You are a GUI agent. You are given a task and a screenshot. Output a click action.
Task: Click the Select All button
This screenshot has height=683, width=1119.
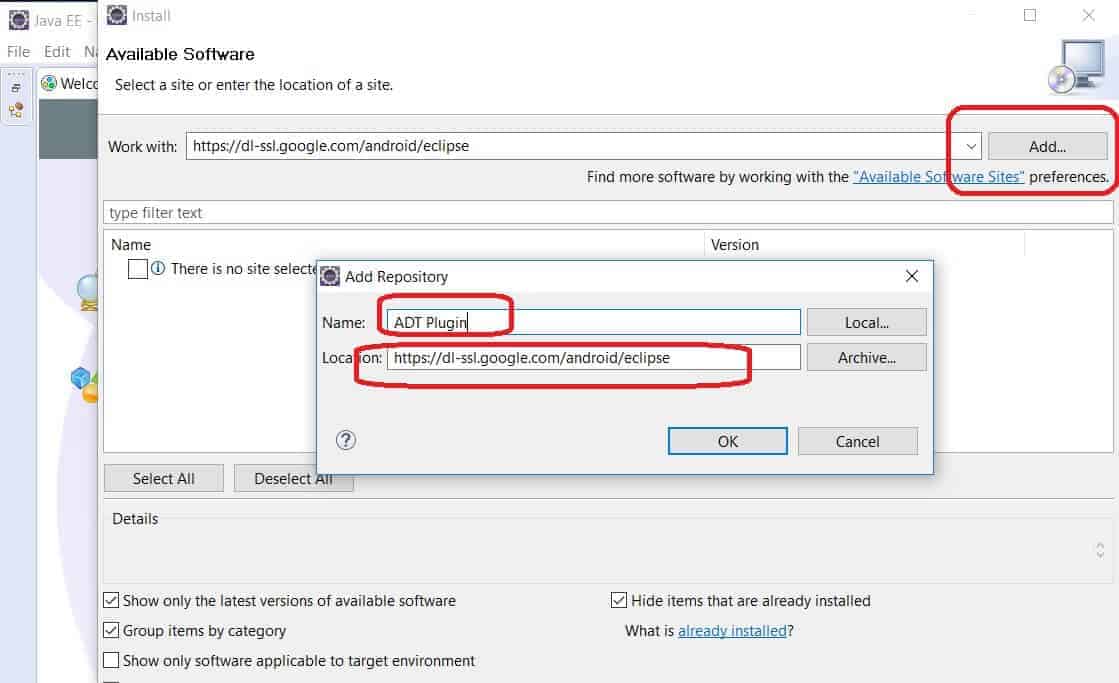click(163, 478)
